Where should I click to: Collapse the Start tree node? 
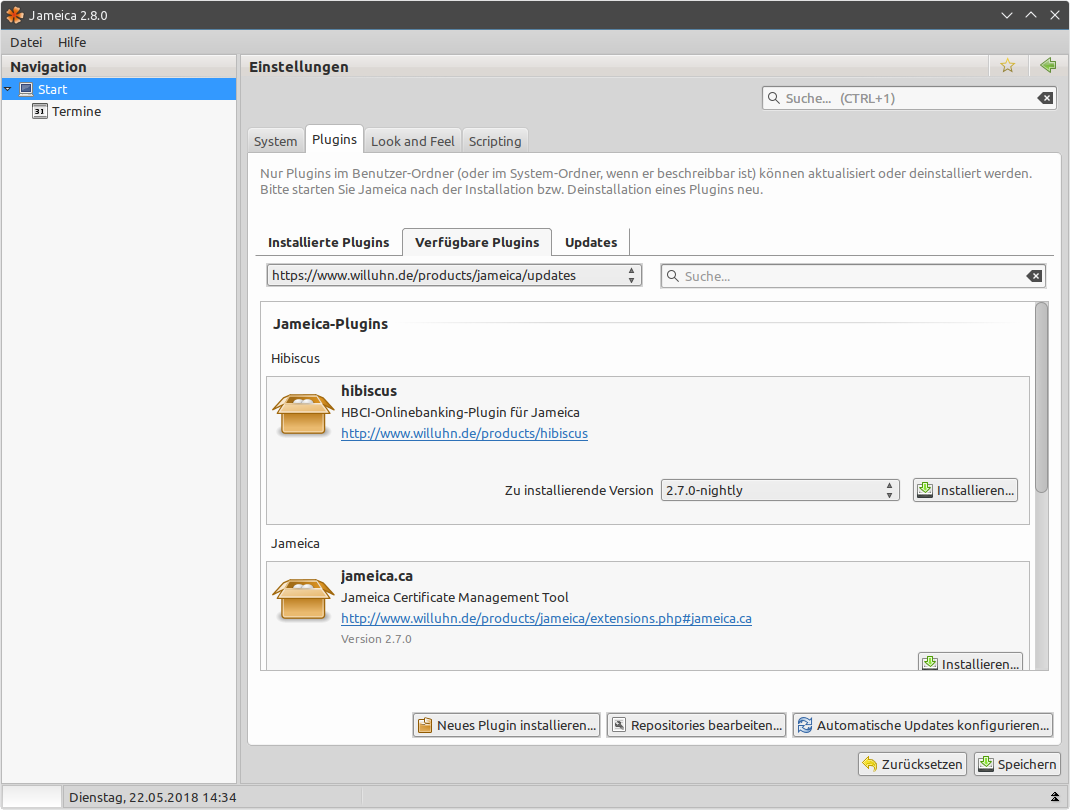8,89
